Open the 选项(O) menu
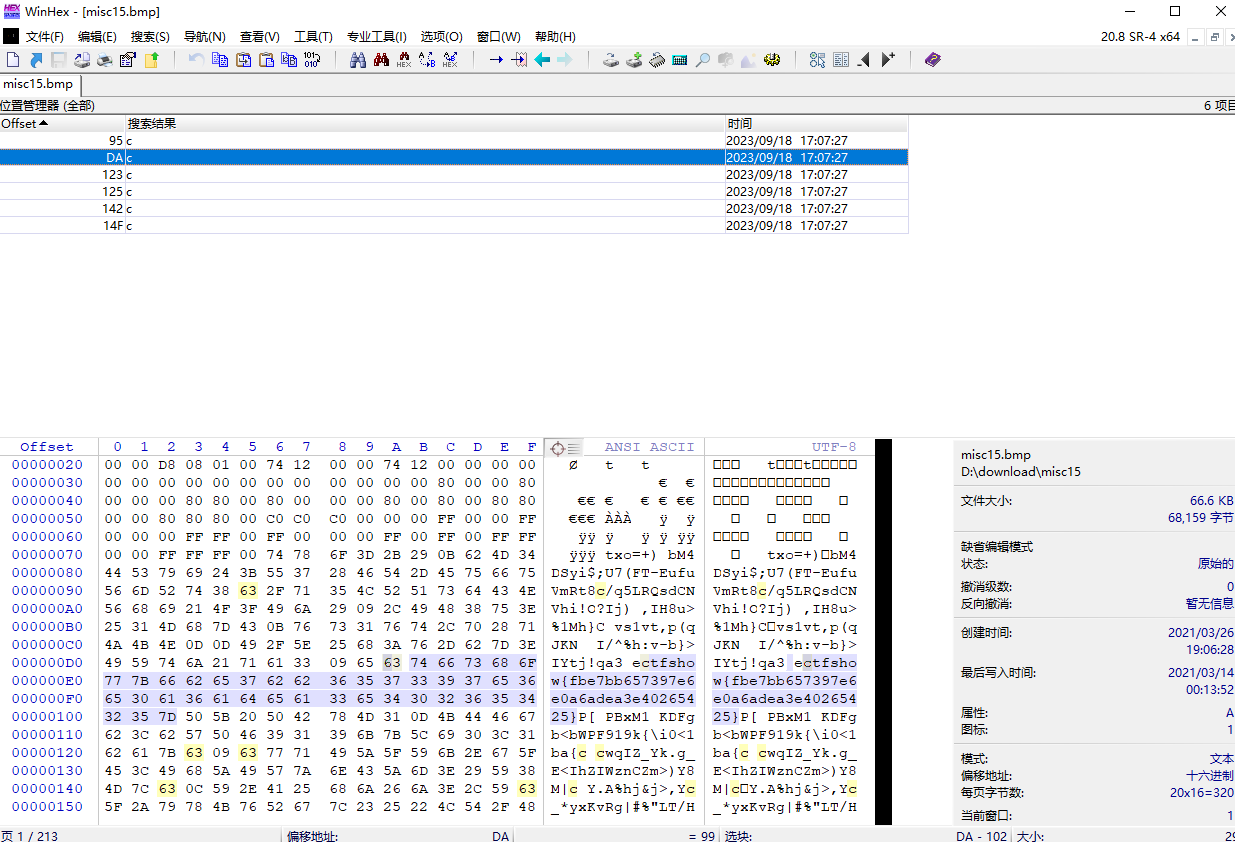Screen dimensions: 1235x842 [x=442, y=37]
